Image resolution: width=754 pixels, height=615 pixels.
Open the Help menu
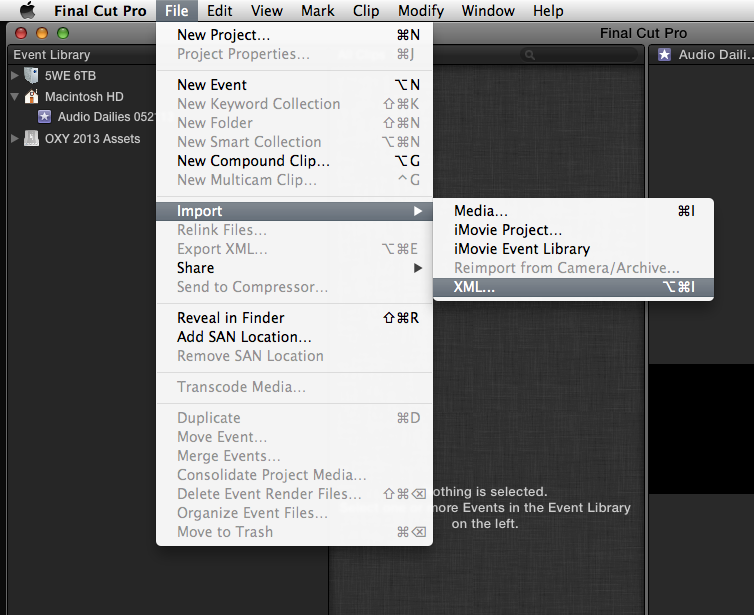tap(548, 11)
